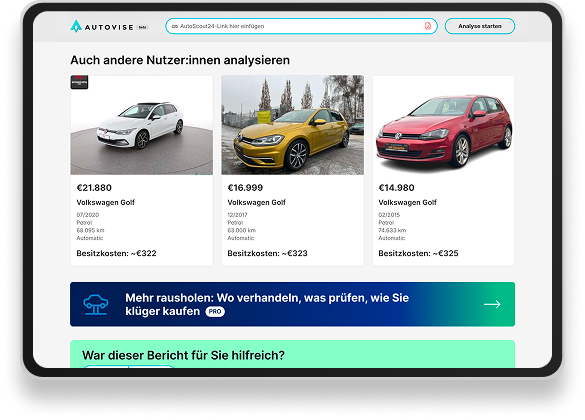This screenshot has height=420, width=585.
Task: Start analysis with Analyse starten button
Action: pos(480,26)
